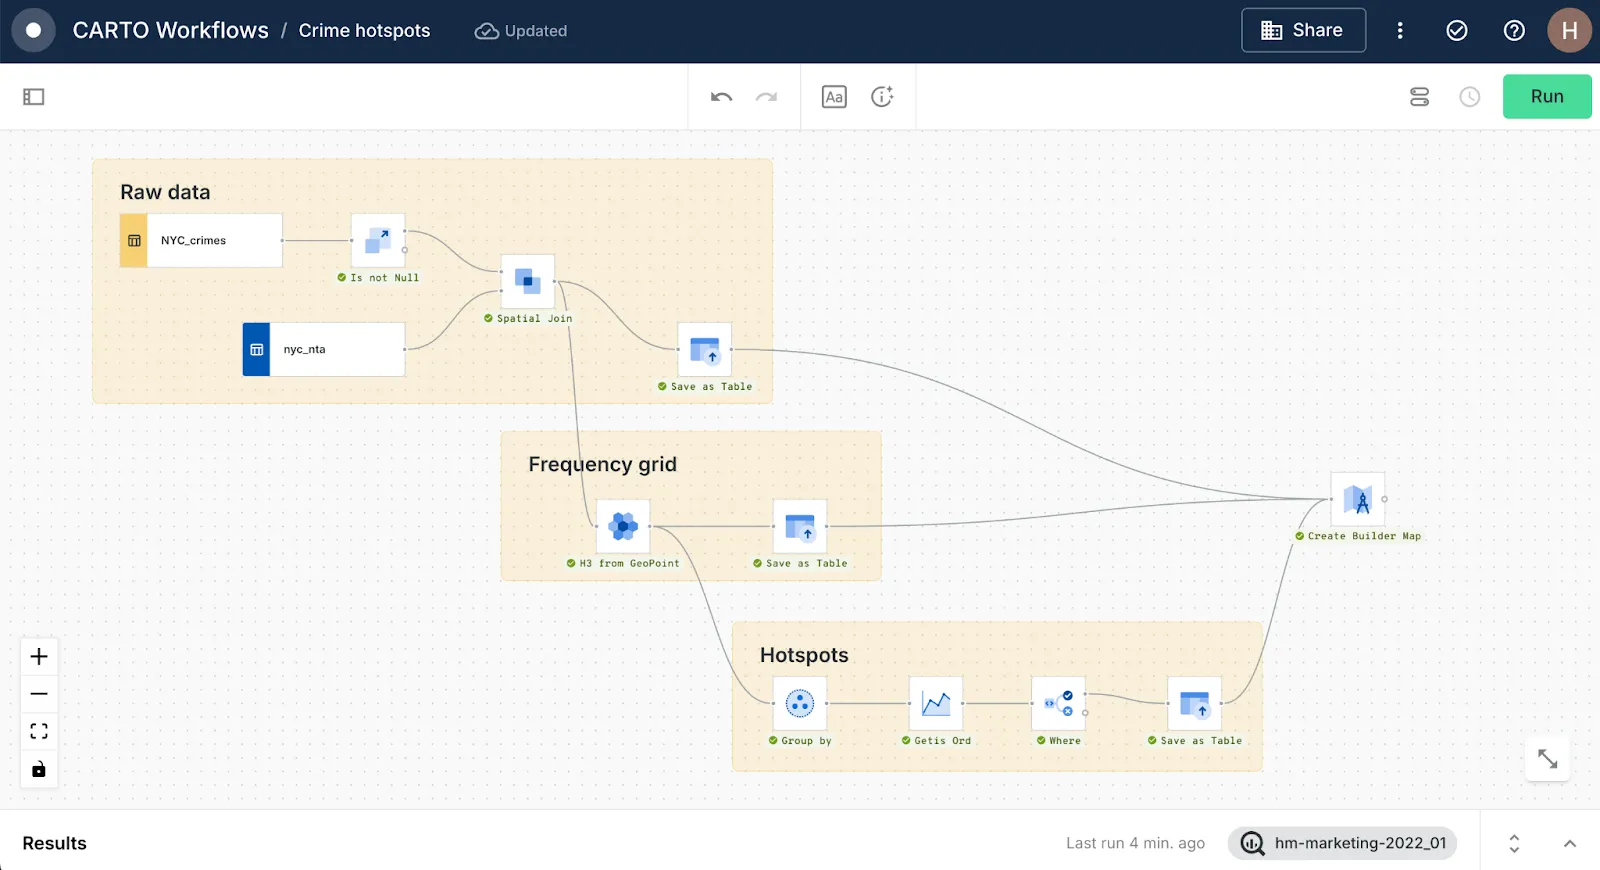
Task: Select the Create Builder Map node
Action: (x=1357, y=499)
